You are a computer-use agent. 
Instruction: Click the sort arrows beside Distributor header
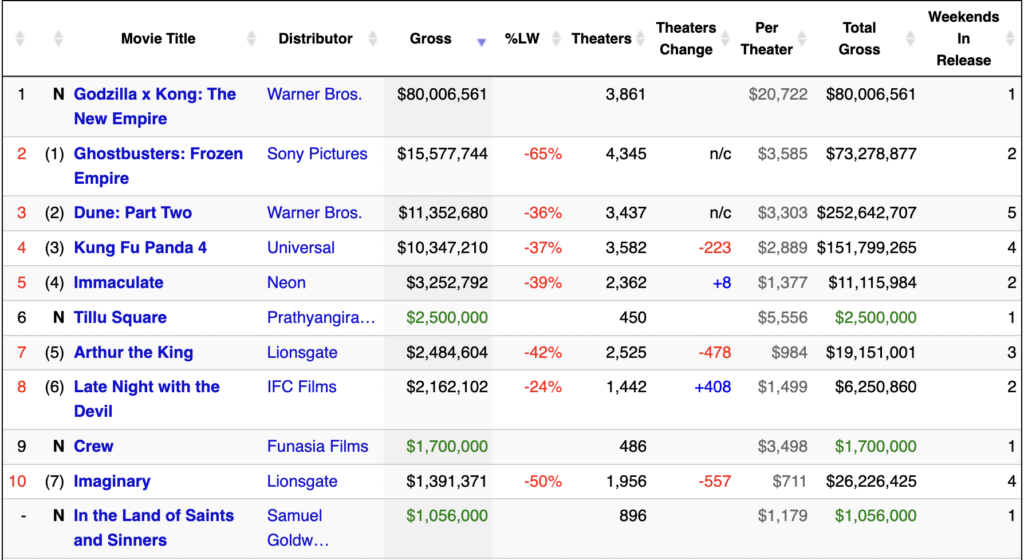373,39
